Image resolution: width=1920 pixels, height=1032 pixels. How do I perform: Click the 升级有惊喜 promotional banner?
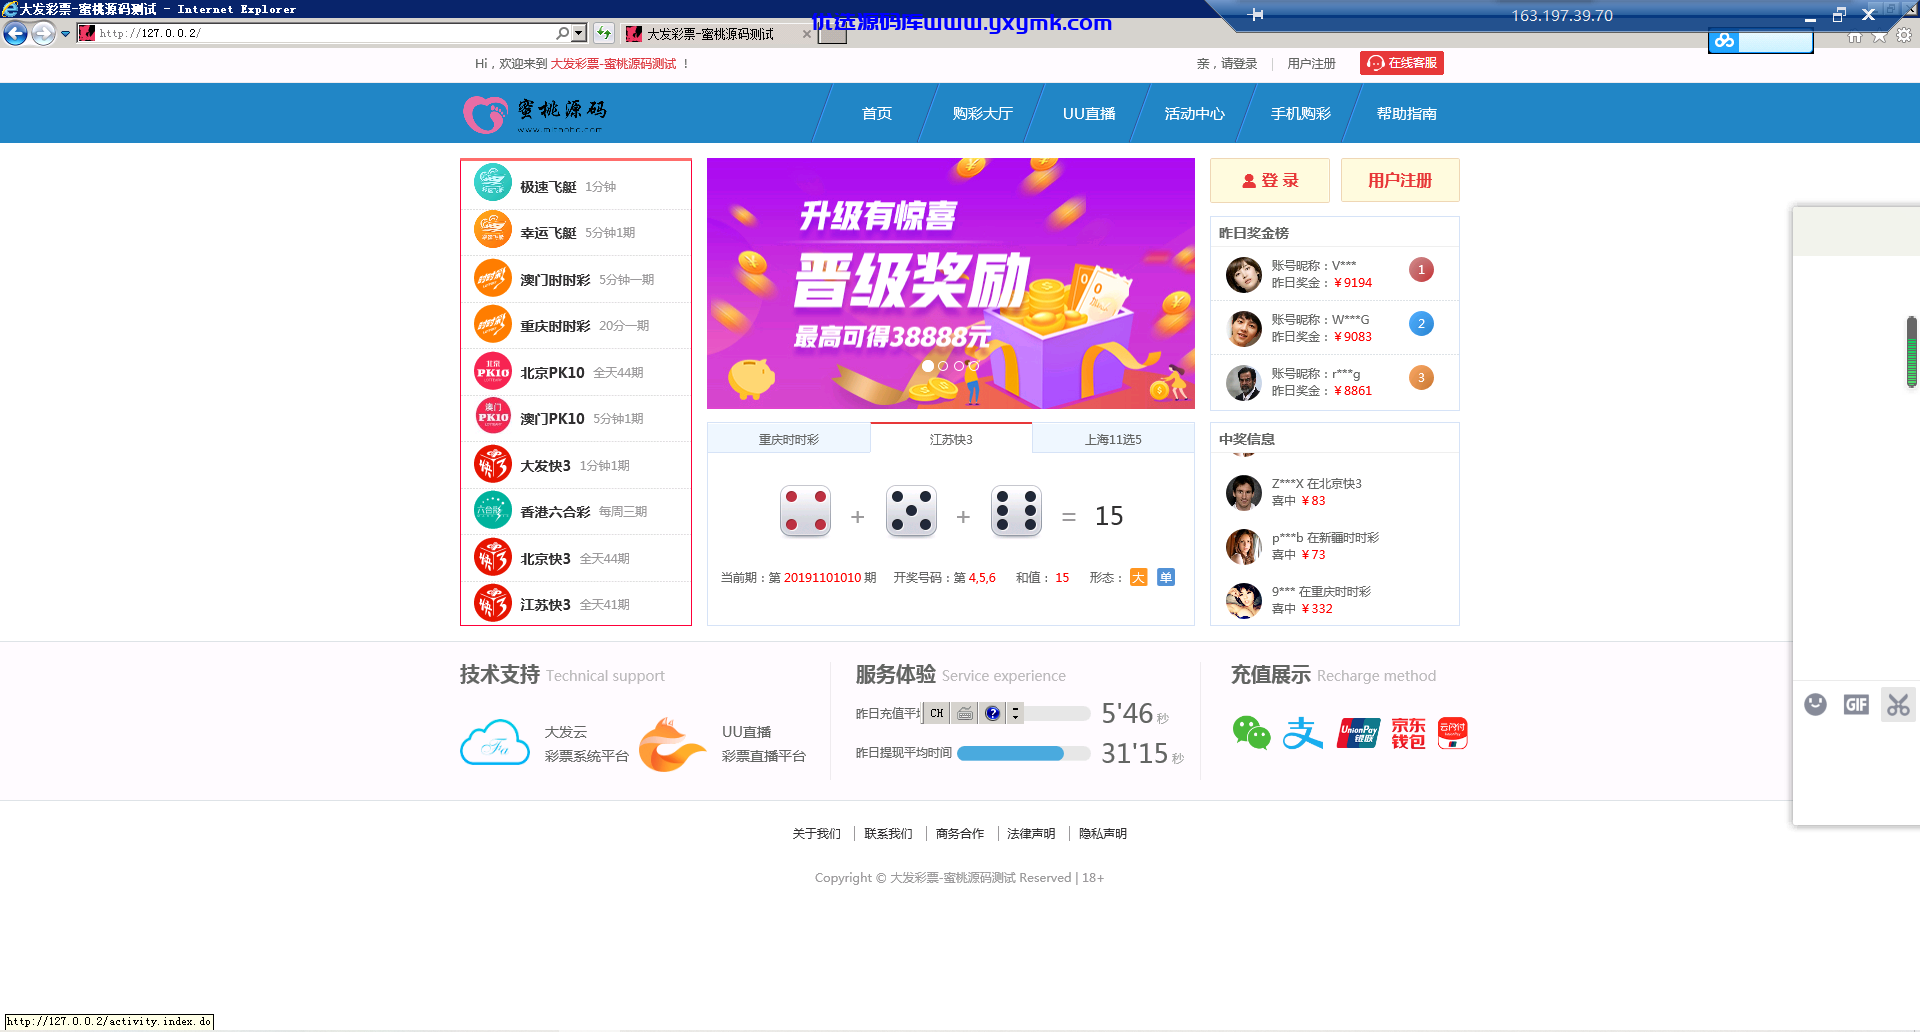pos(951,283)
